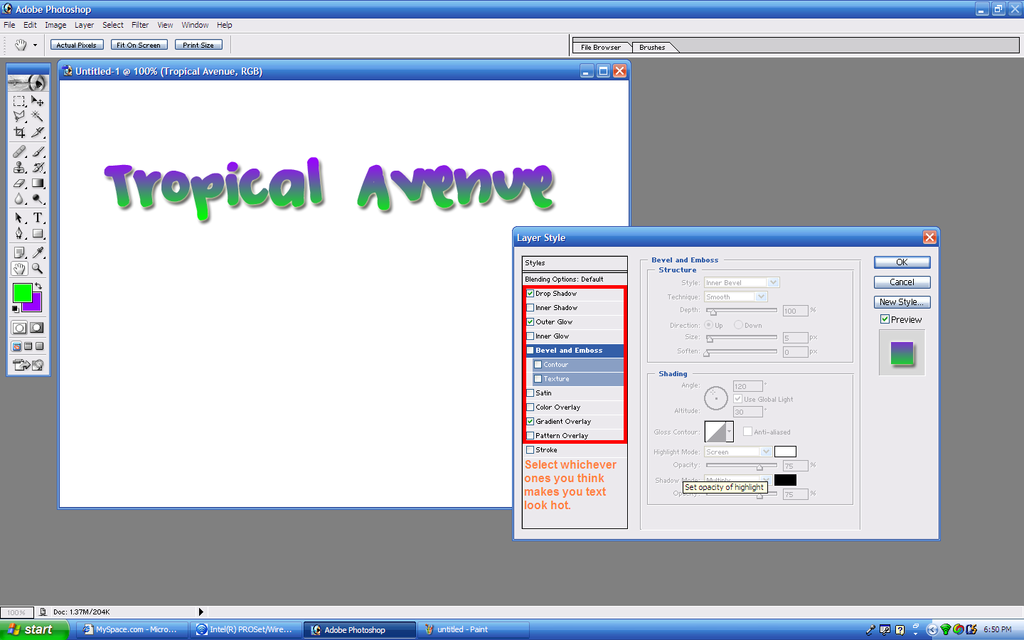The width and height of the screenshot is (1024, 640).
Task: Select the Dodge tool
Action: point(38,199)
